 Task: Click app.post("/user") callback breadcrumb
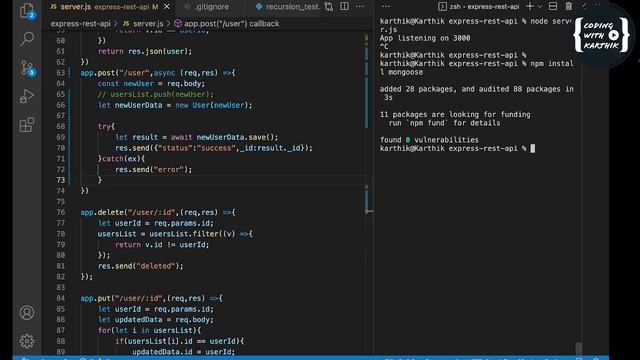(227, 24)
